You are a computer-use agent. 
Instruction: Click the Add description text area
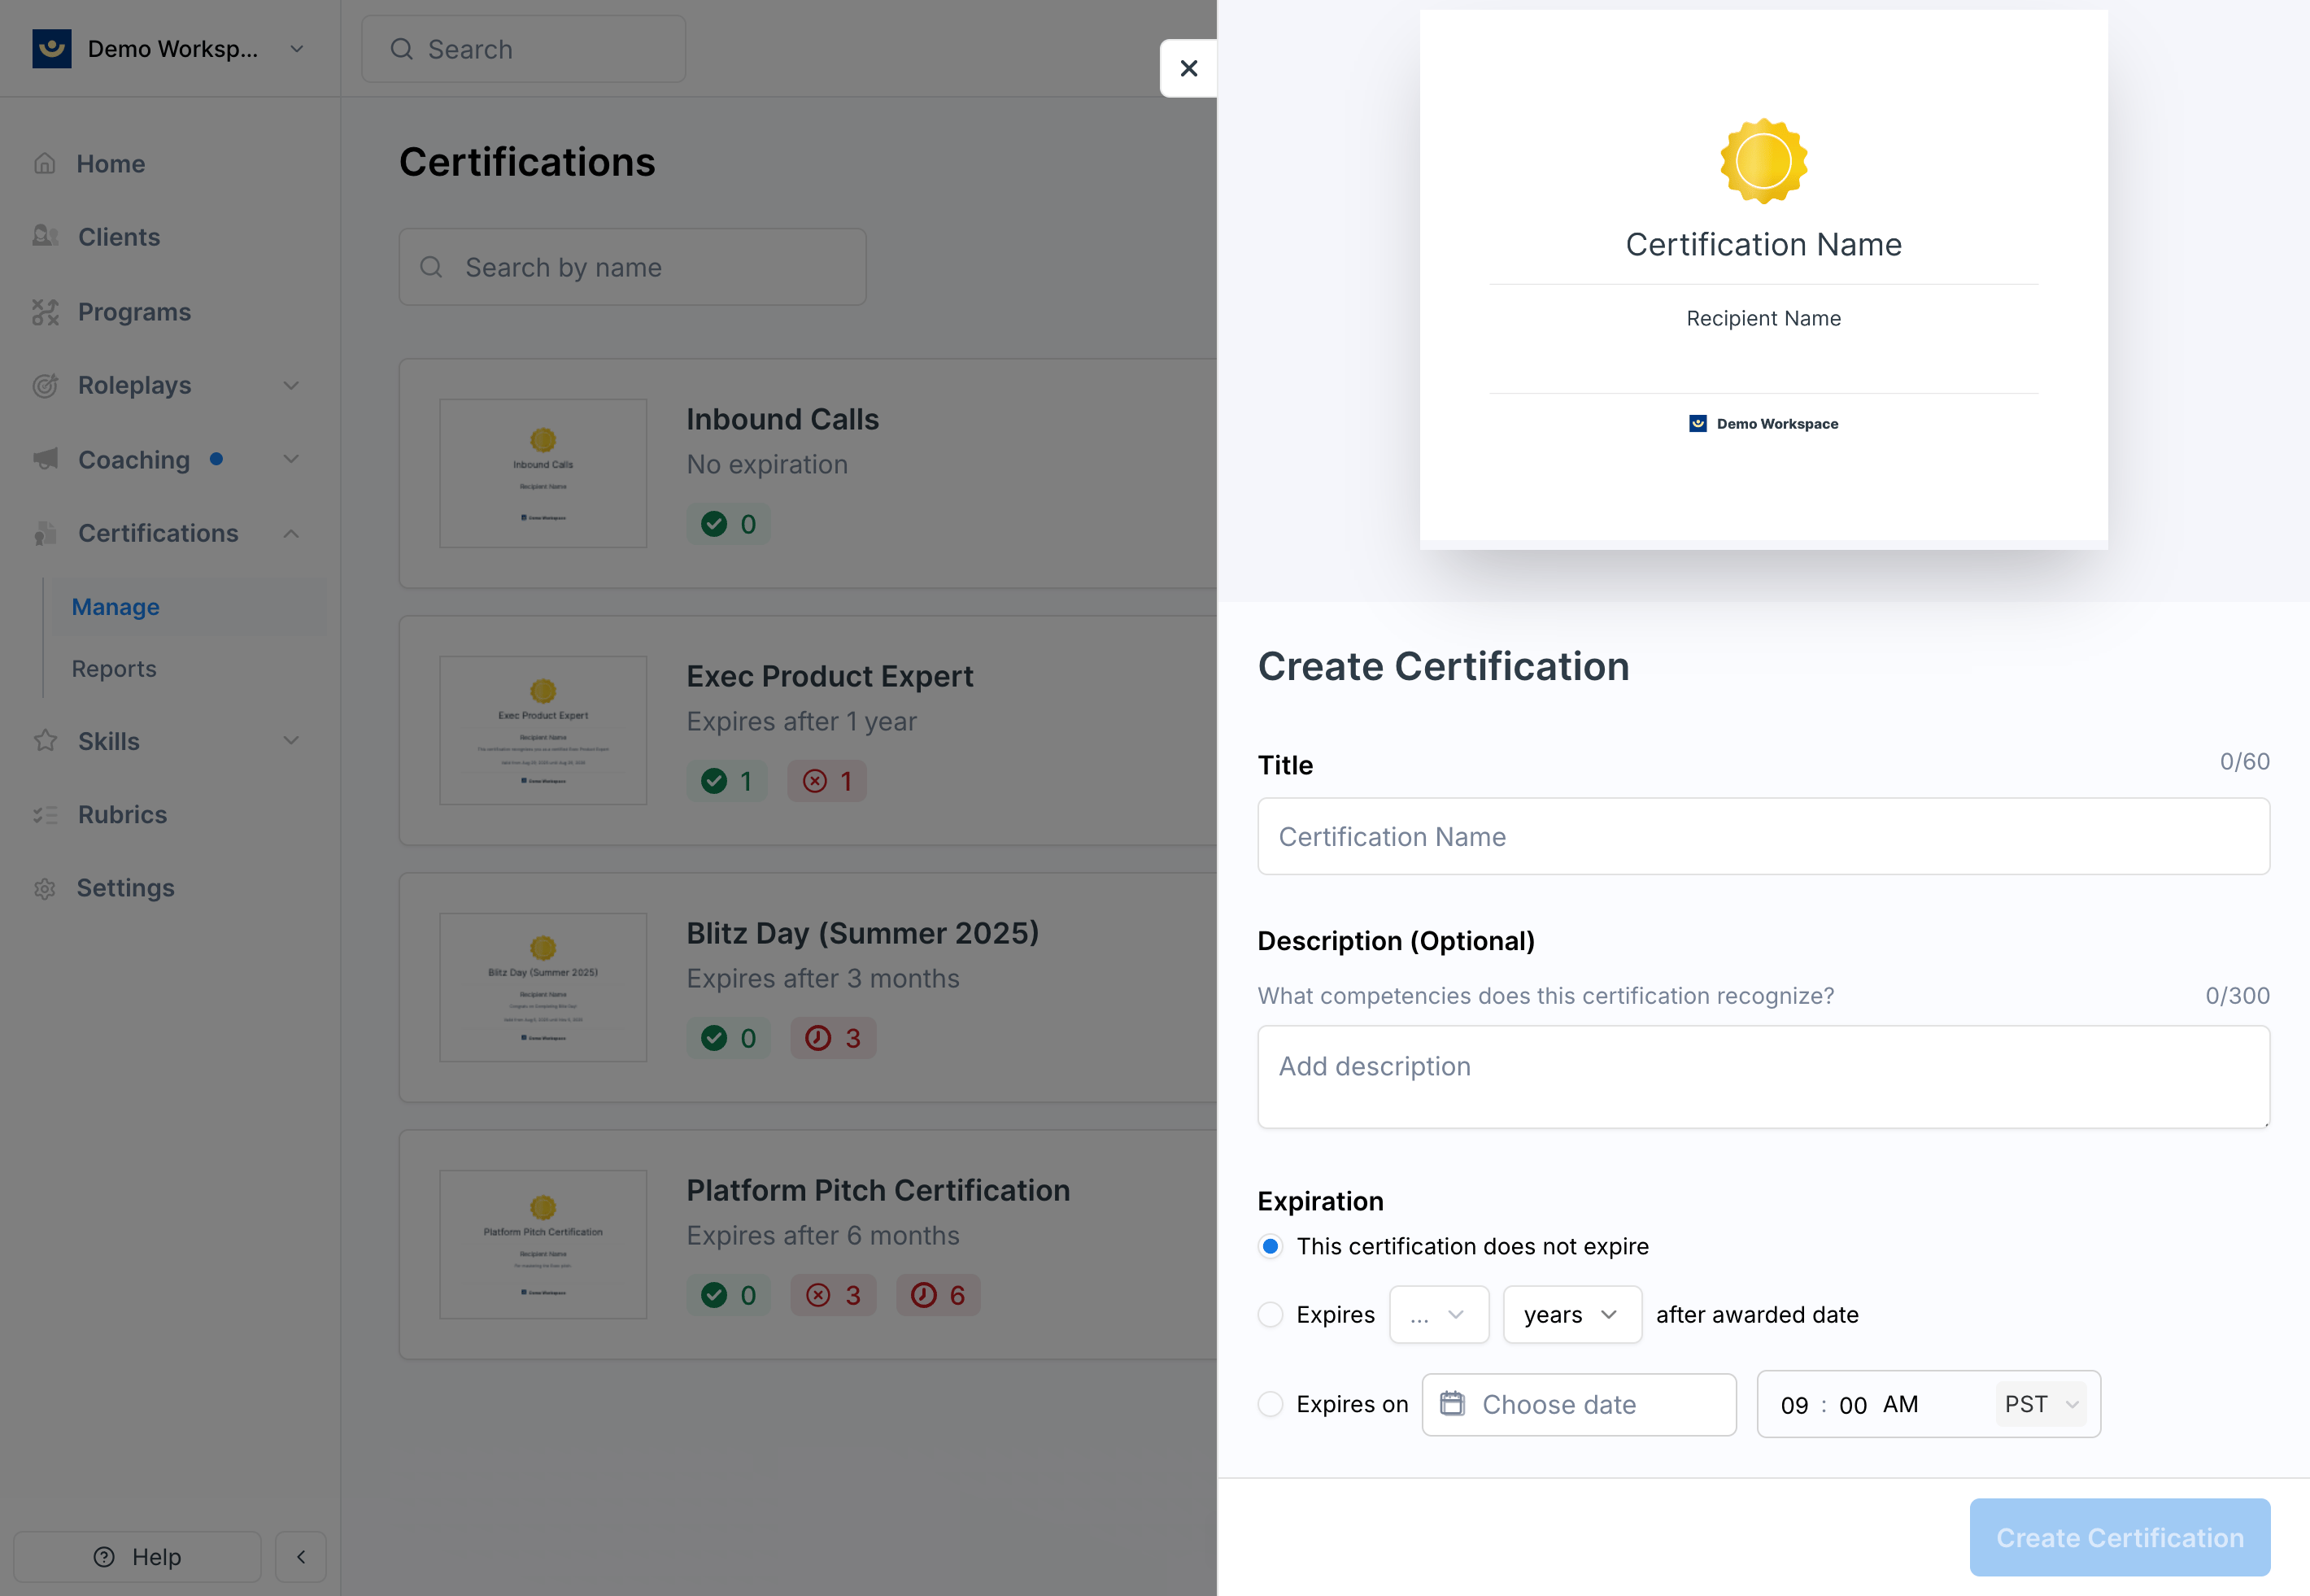(1763, 1077)
